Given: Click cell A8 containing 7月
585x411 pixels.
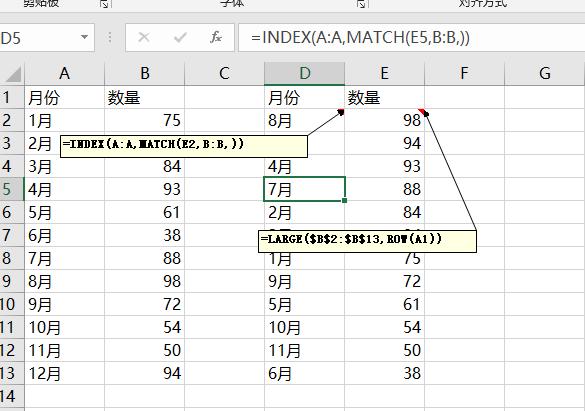Looking at the screenshot, I should [65, 258].
